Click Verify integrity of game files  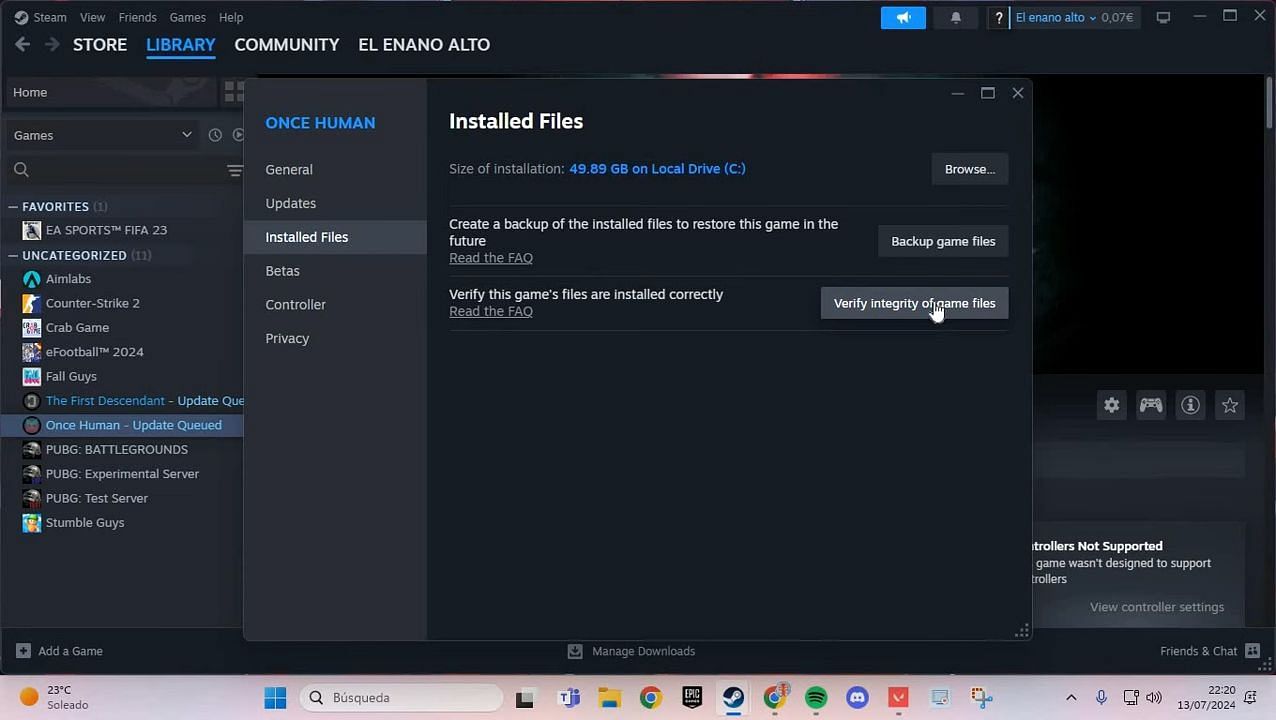click(914, 303)
